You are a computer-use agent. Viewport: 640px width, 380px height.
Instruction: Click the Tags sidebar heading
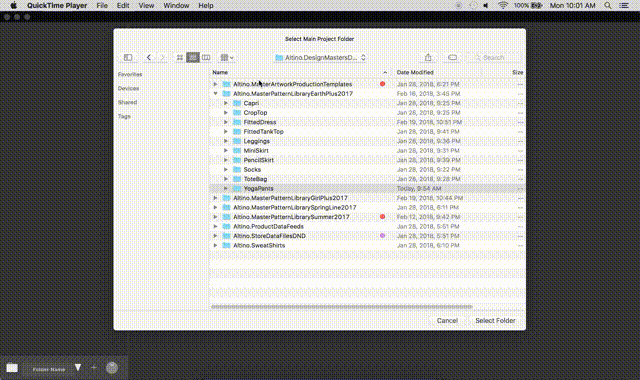point(124,116)
